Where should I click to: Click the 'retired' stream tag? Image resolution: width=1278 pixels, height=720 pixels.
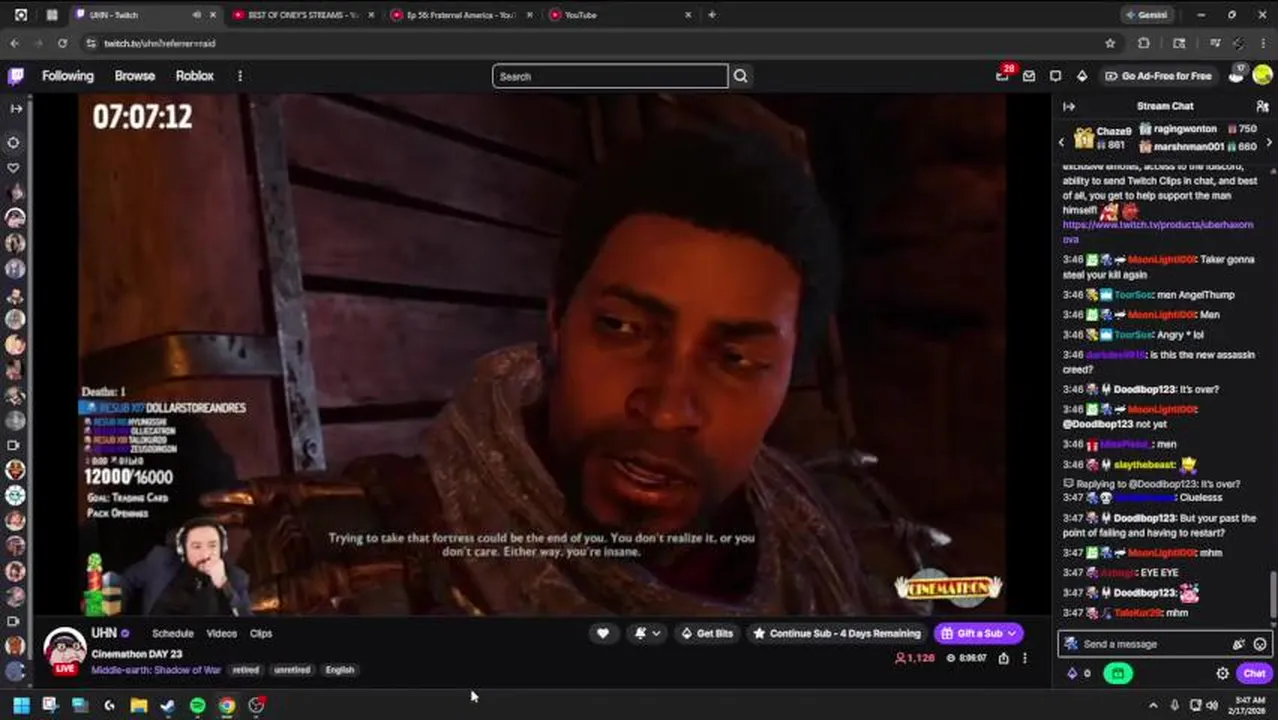point(245,670)
